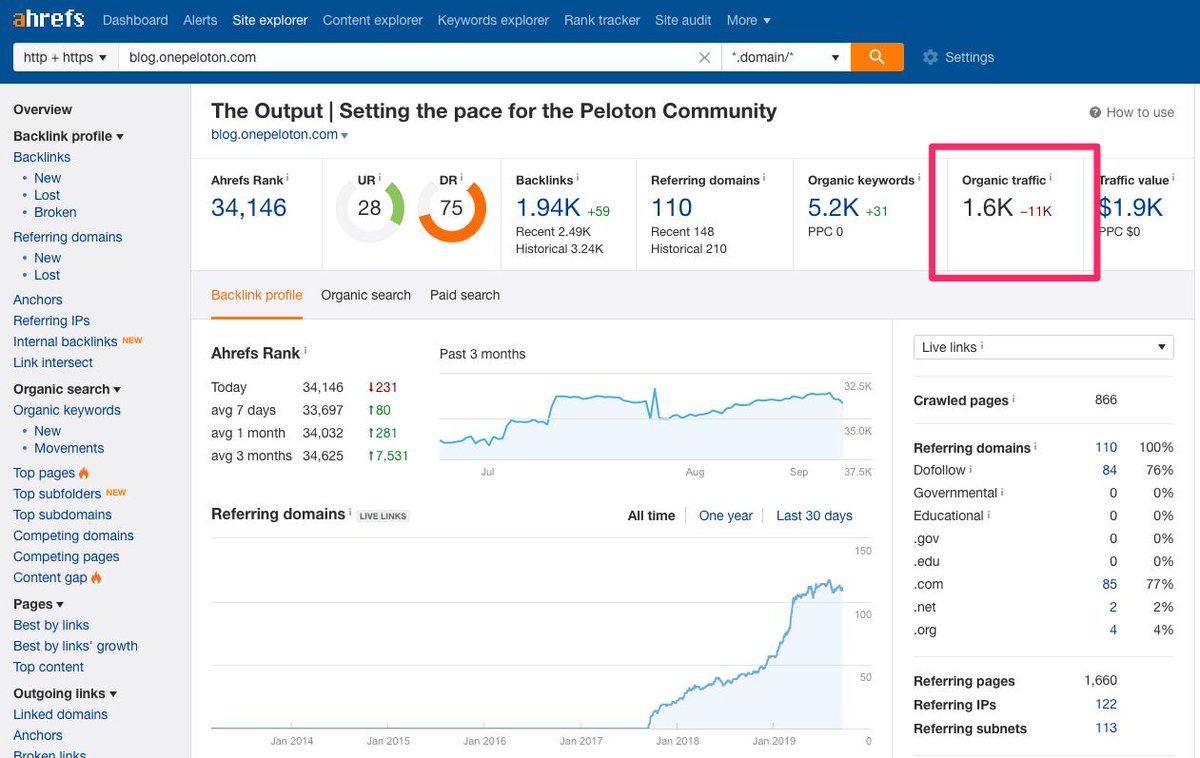Expand the blog.onepeloton.com URL dropdown arrow
This screenshot has width=1200, height=758.
(345, 135)
